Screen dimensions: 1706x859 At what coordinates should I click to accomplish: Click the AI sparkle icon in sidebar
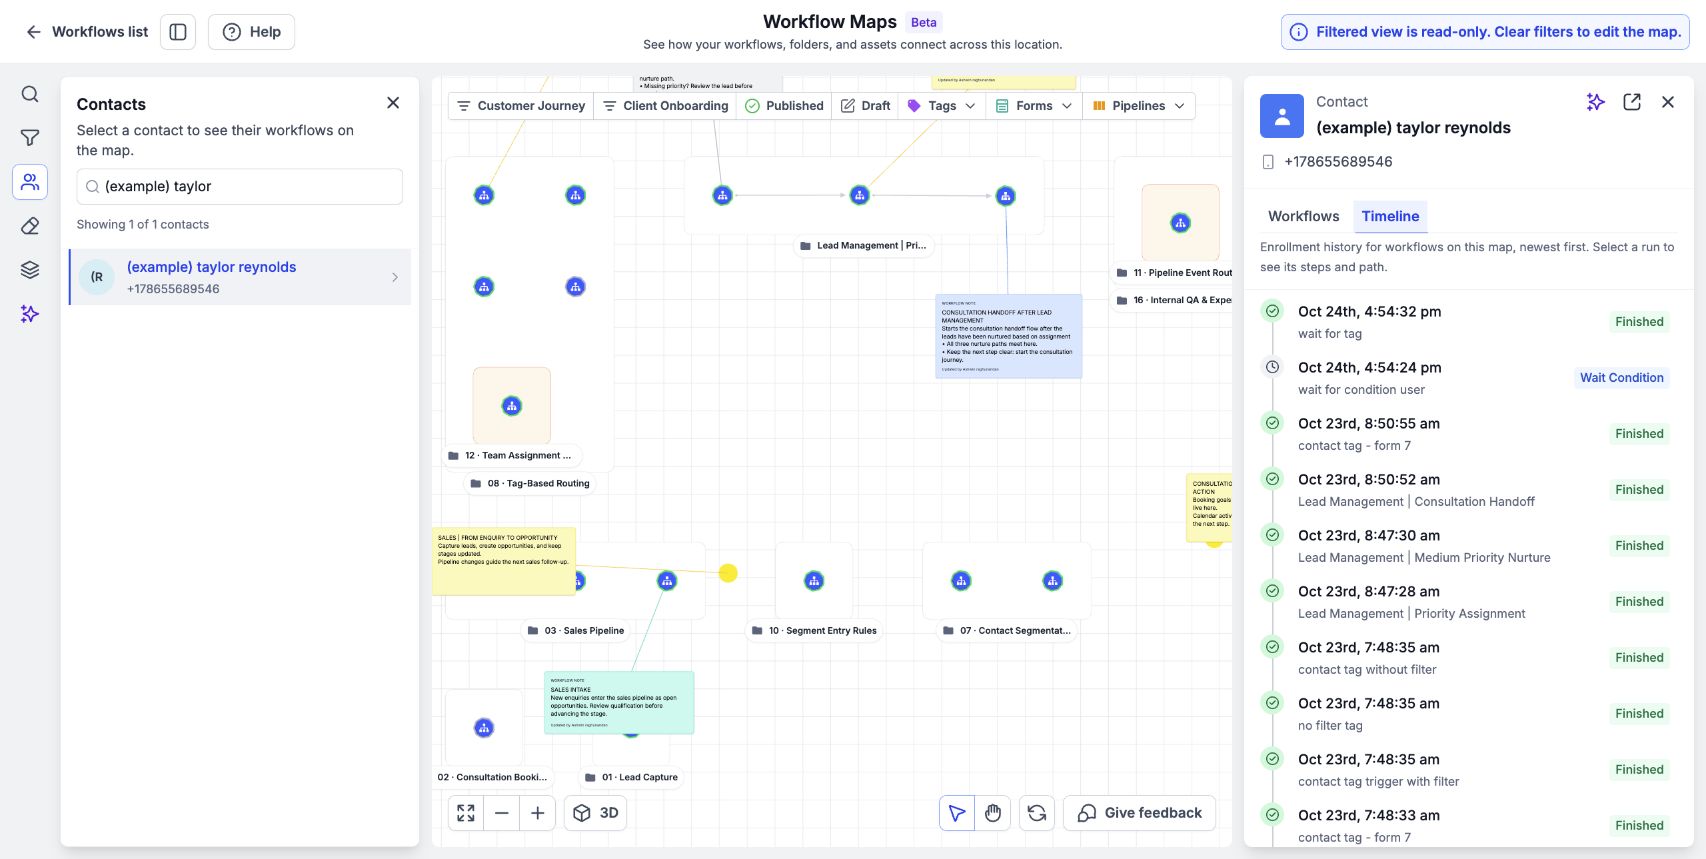pyautogui.click(x=30, y=314)
